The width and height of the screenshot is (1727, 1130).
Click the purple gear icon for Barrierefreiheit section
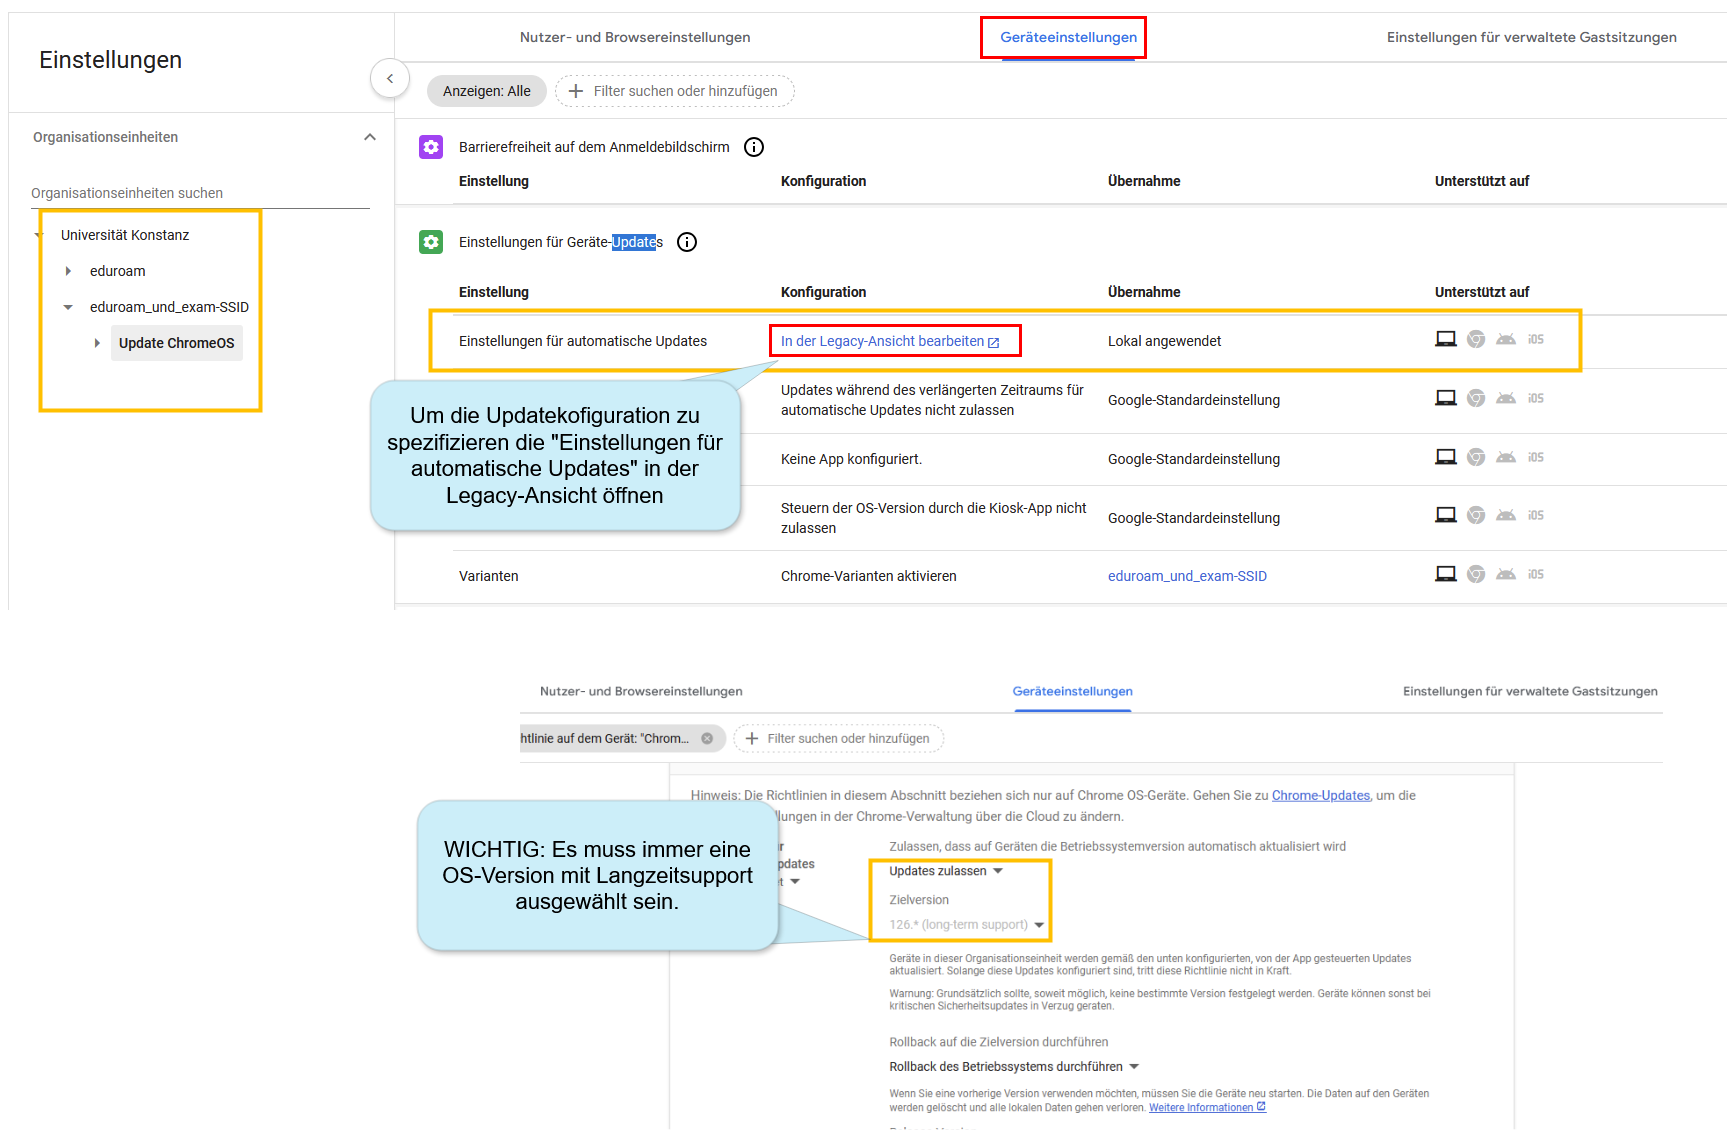pos(431,147)
